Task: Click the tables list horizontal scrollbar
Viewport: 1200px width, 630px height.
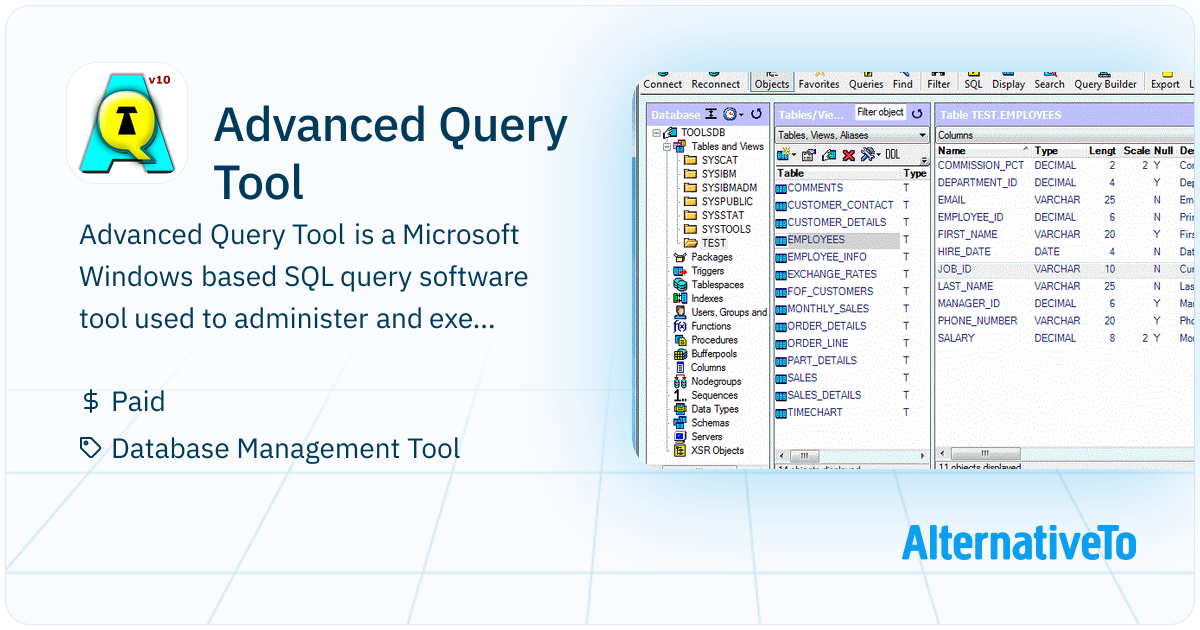Action: point(852,454)
